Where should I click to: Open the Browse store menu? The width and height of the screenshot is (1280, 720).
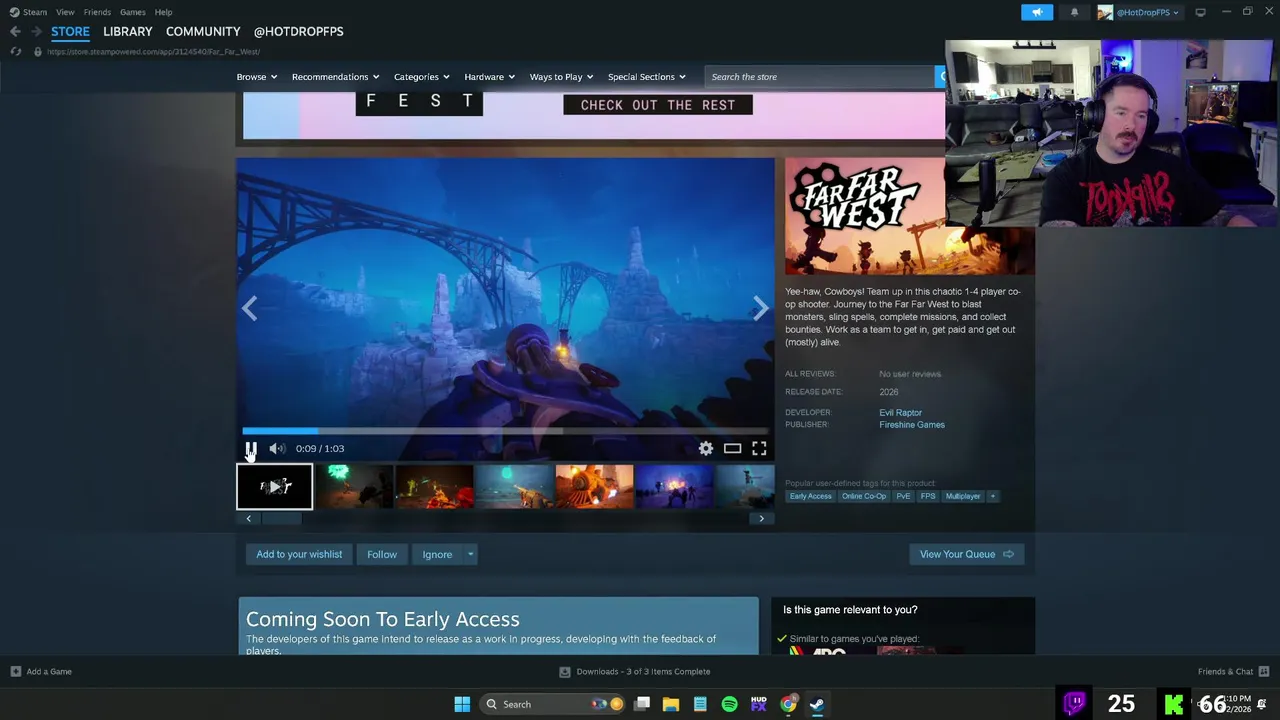[x=257, y=77]
